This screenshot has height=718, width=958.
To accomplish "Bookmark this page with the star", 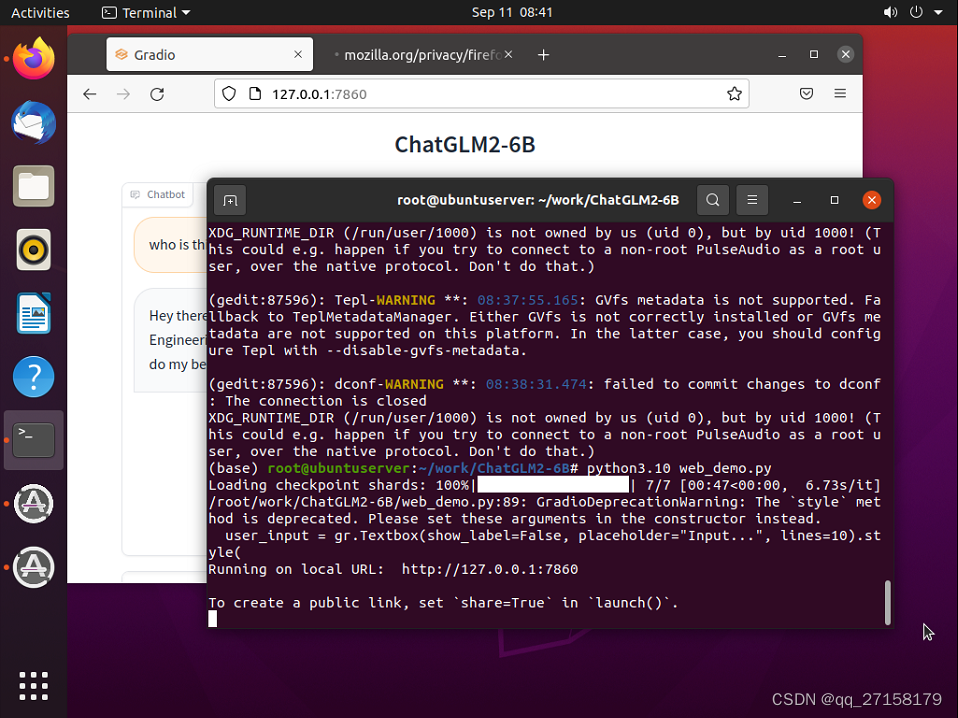I will pyautogui.click(x=734, y=93).
